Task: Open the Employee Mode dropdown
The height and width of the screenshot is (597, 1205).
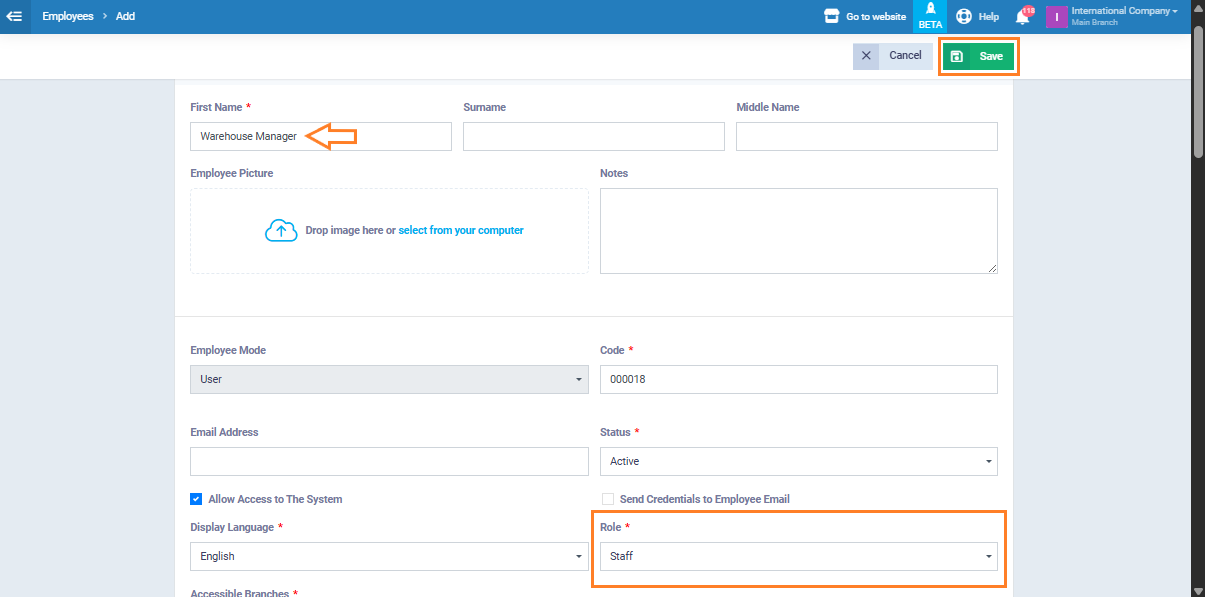Action: (x=389, y=380)
